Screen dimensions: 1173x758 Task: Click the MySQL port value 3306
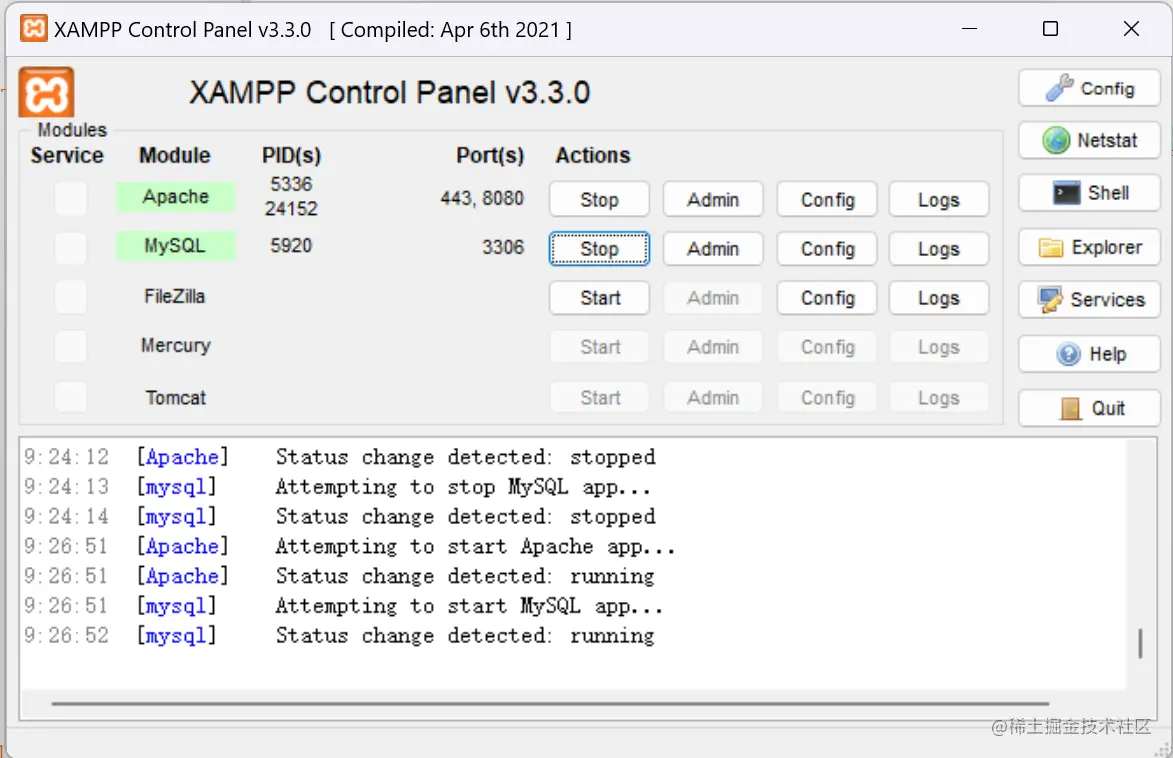coord(503,247)
